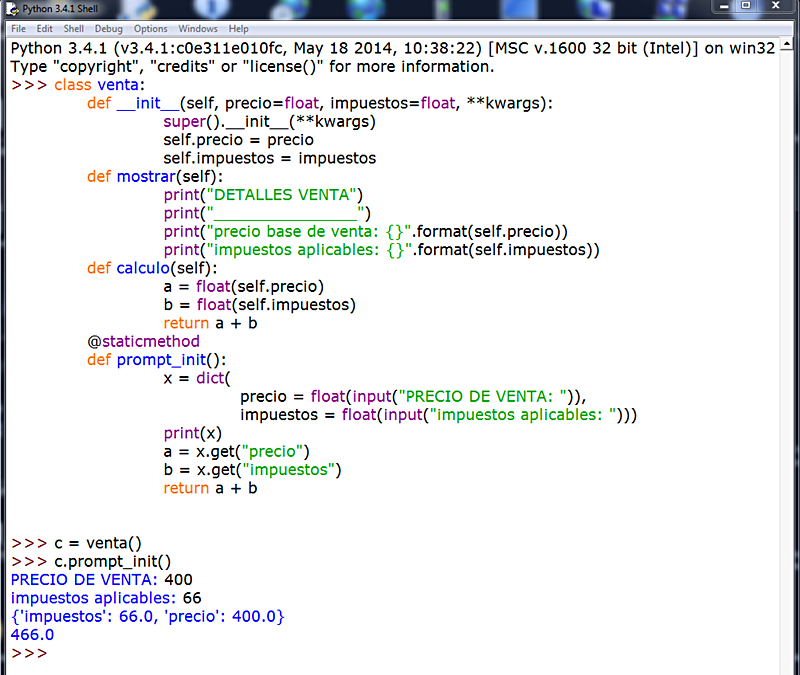Image resolution: width=800 pixels, height=675 pixels.
Task: Click the PRECIO DE VENTA: 400 line
Action: (100, 579)
